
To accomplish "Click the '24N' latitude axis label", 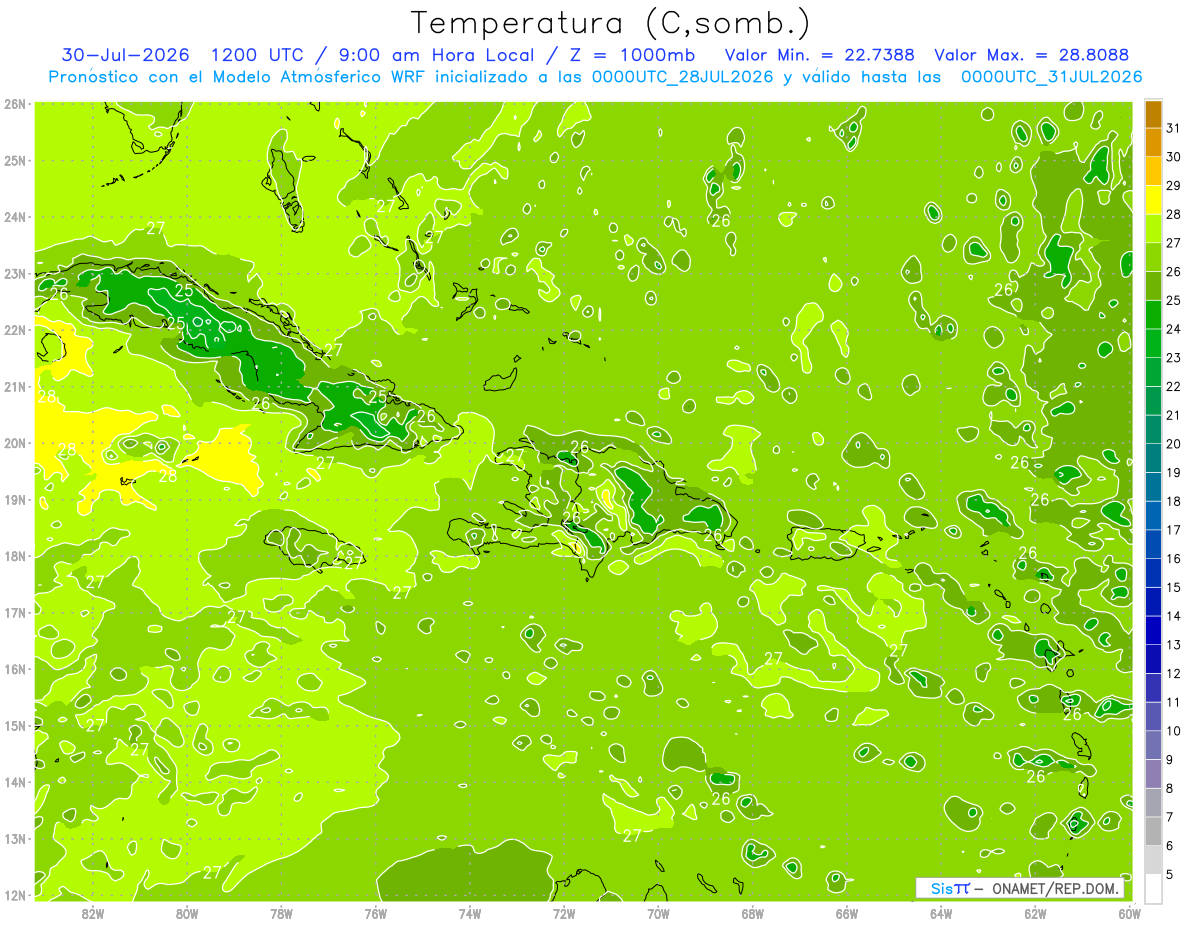I will pyautogui.click(x=14, y=217).
